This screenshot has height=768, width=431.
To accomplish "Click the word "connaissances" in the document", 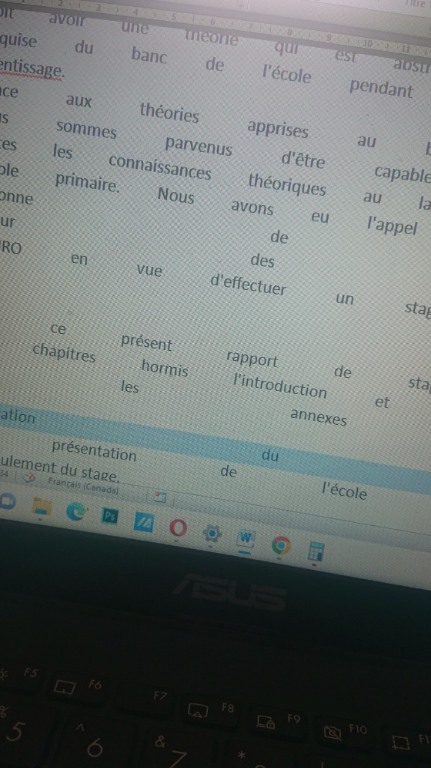I will coord(160,167).
